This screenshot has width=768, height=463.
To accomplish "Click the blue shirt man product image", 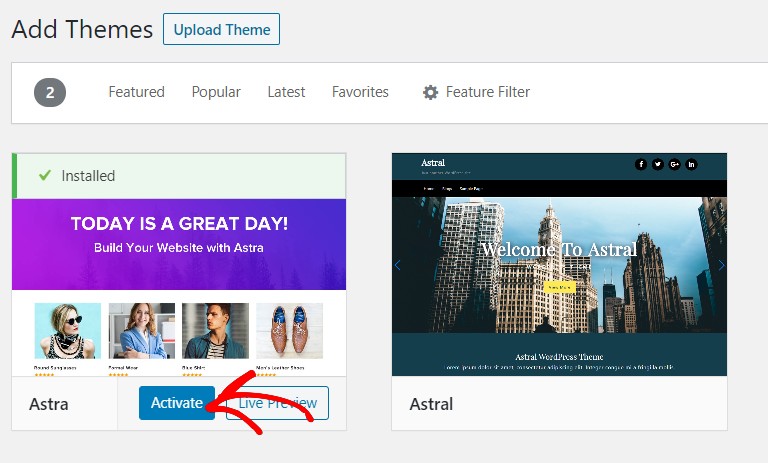I will [x=216, y=331].
